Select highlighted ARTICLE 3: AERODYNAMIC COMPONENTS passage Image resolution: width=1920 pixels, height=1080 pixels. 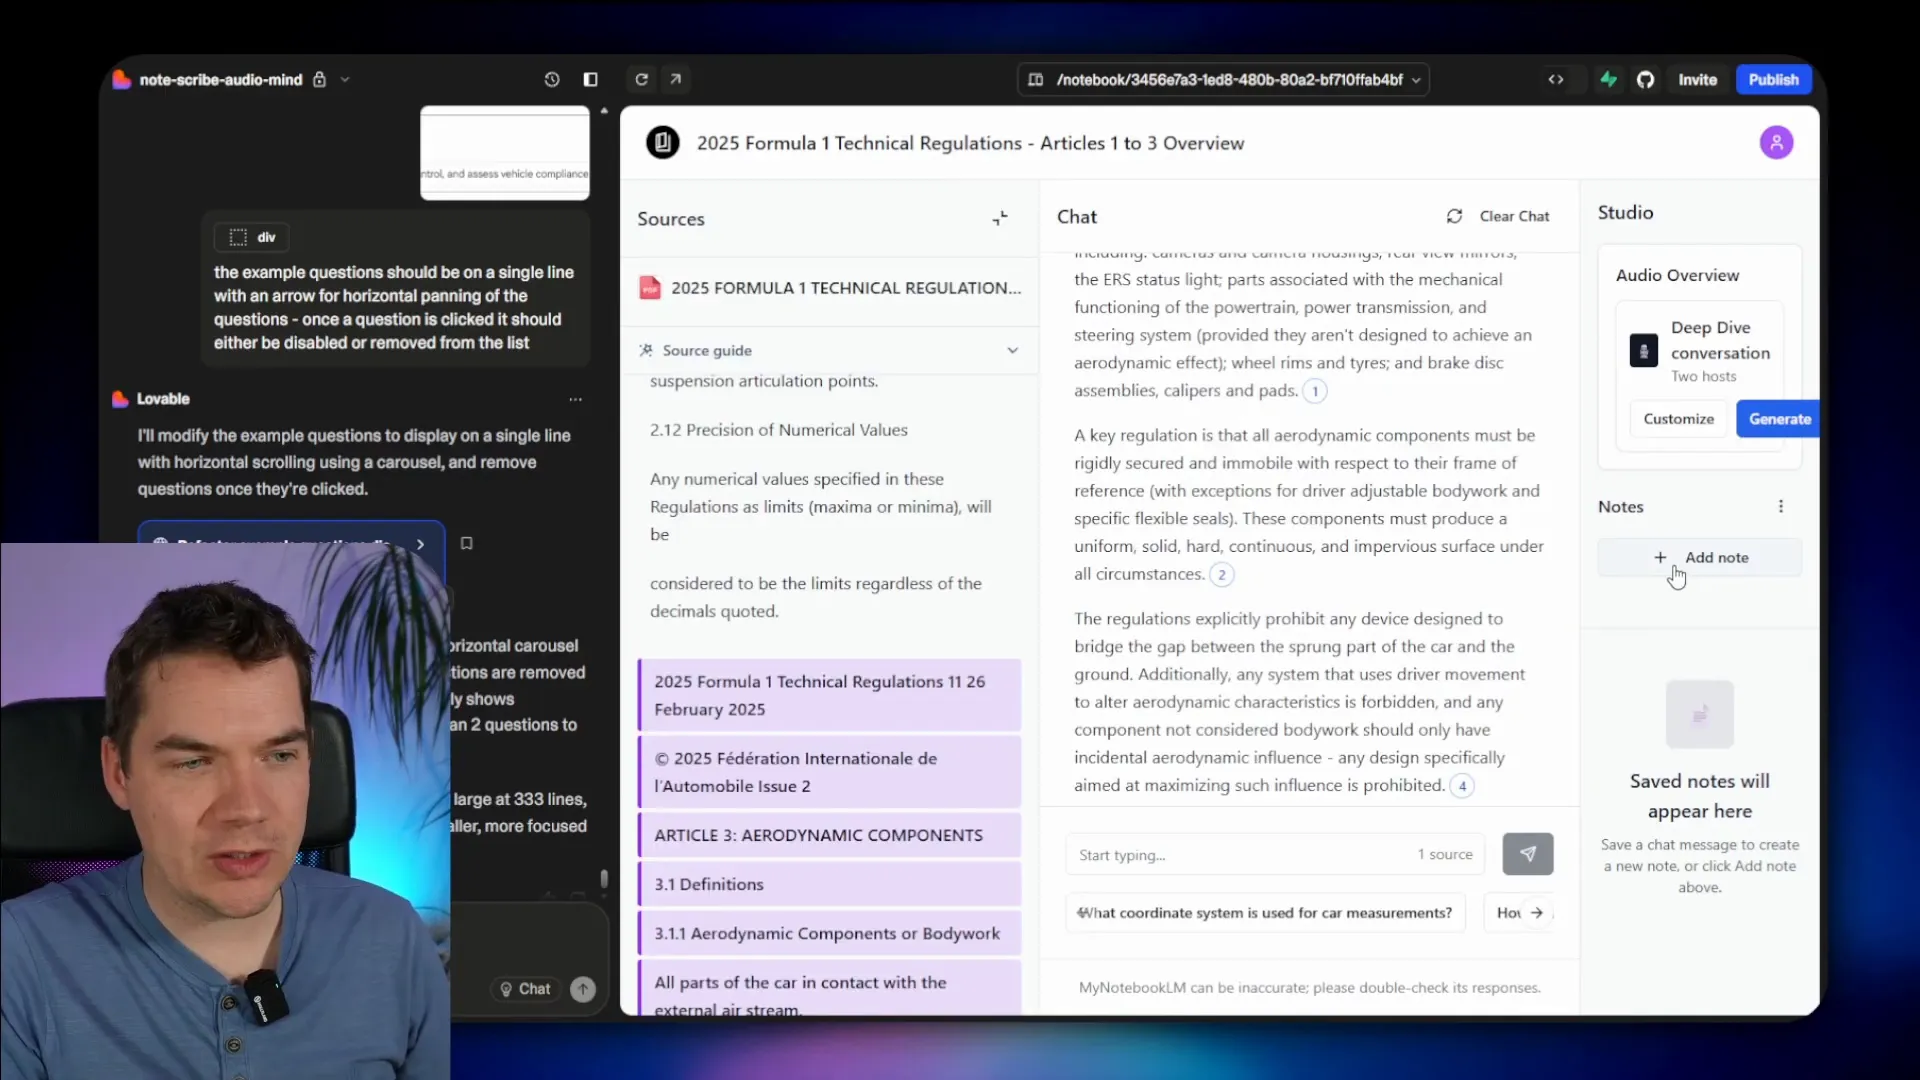pyautogui.click(x=829, y=835)
